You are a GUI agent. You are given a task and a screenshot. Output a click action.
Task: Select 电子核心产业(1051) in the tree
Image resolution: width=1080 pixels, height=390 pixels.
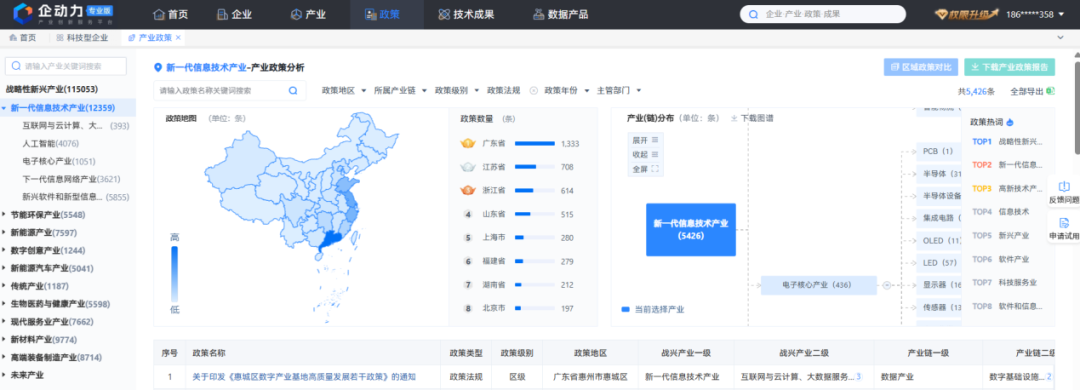pos(59,161)
